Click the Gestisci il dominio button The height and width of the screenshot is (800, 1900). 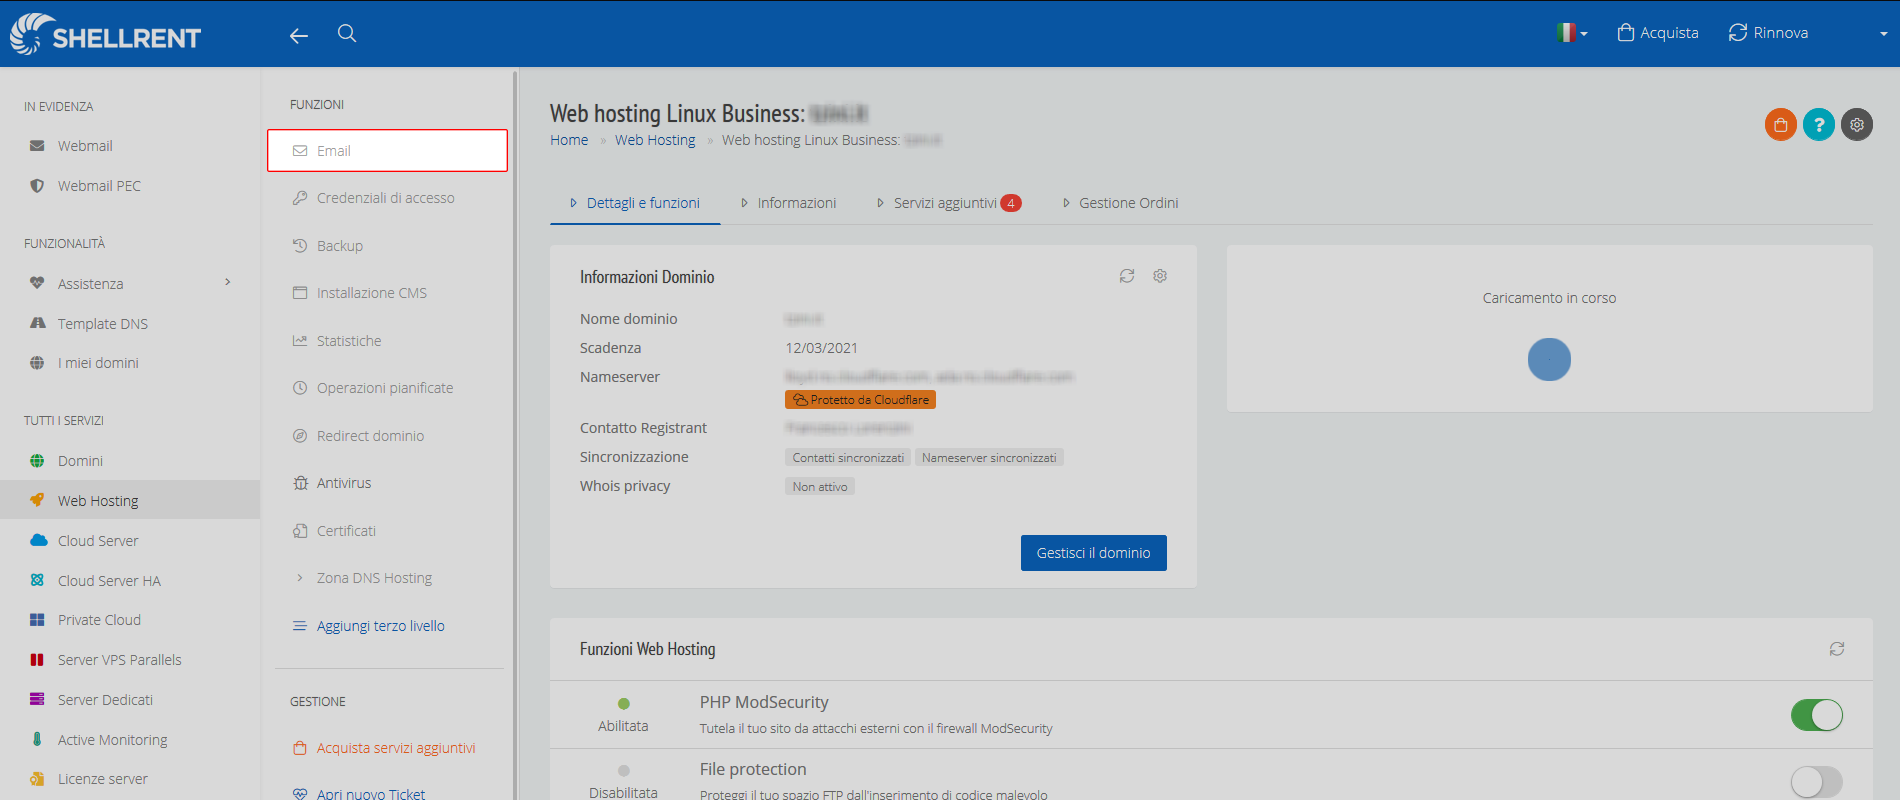[x=1093, y=553]
